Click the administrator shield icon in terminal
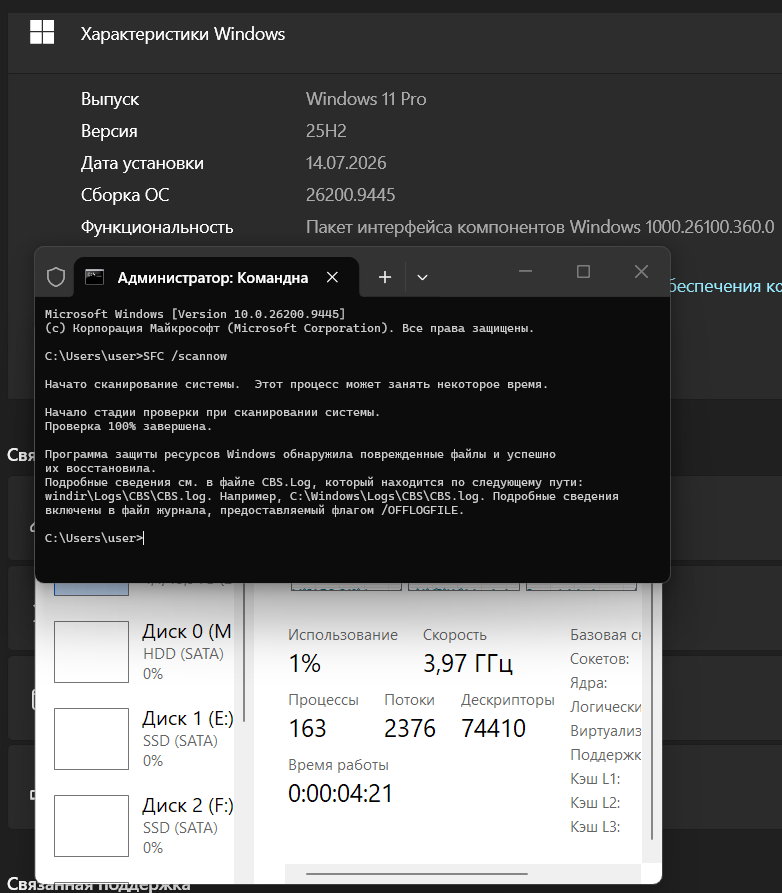The image size is (782, 893). pos(56,277)
